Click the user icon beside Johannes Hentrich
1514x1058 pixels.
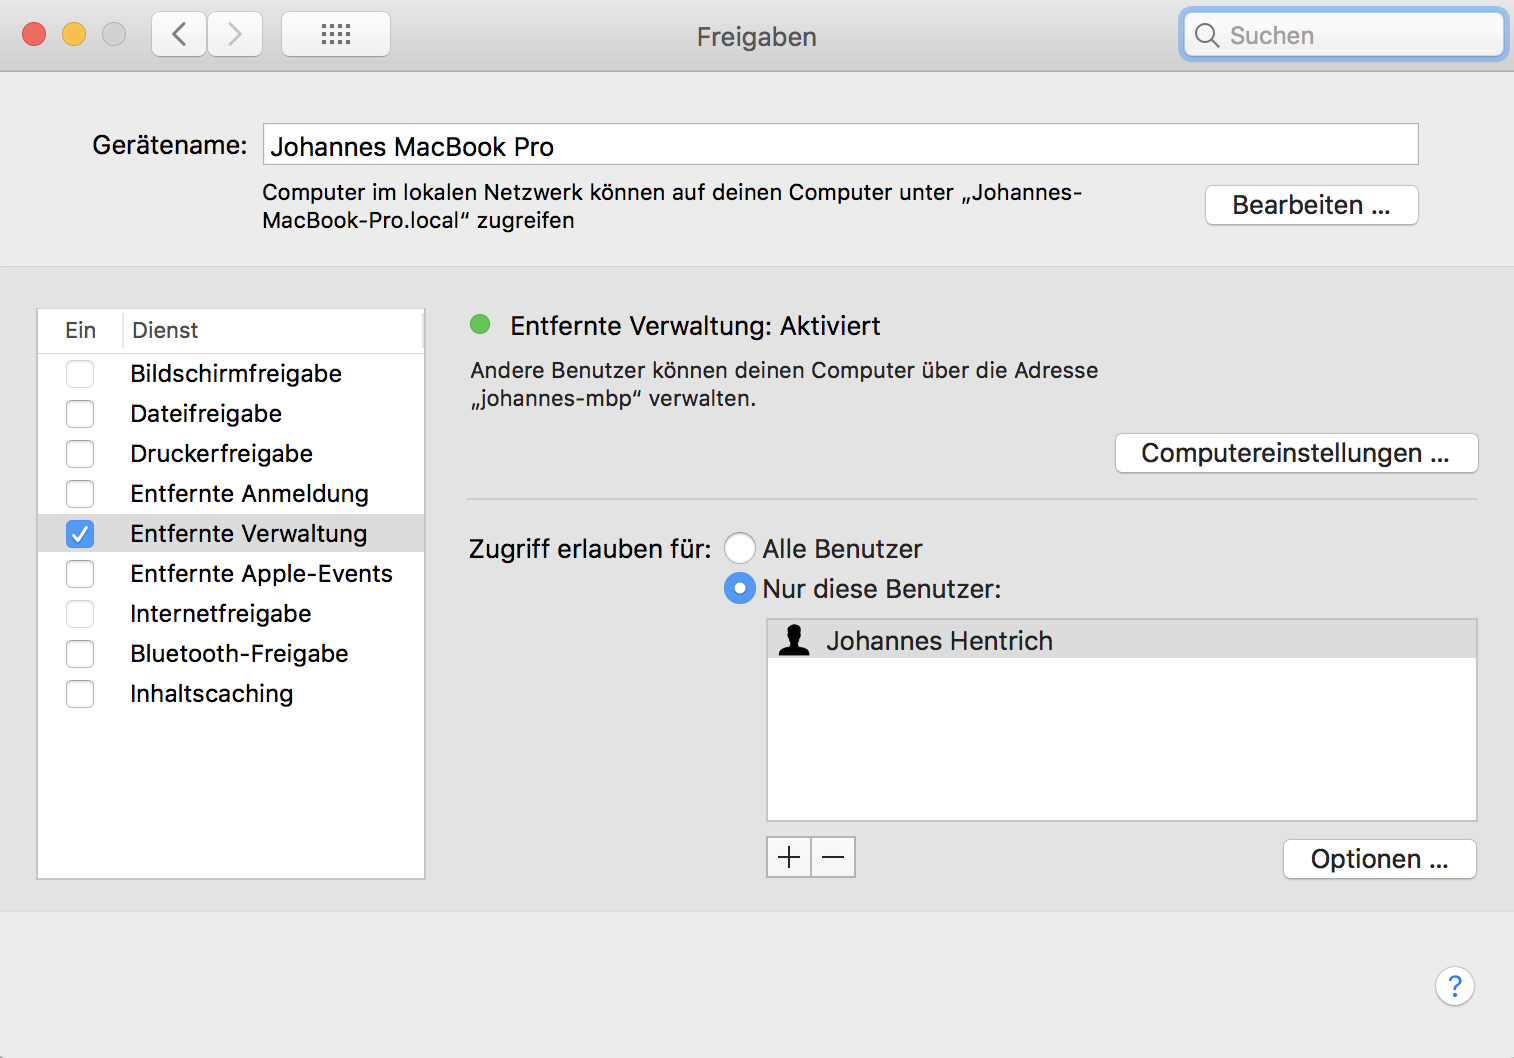(794, 640)
